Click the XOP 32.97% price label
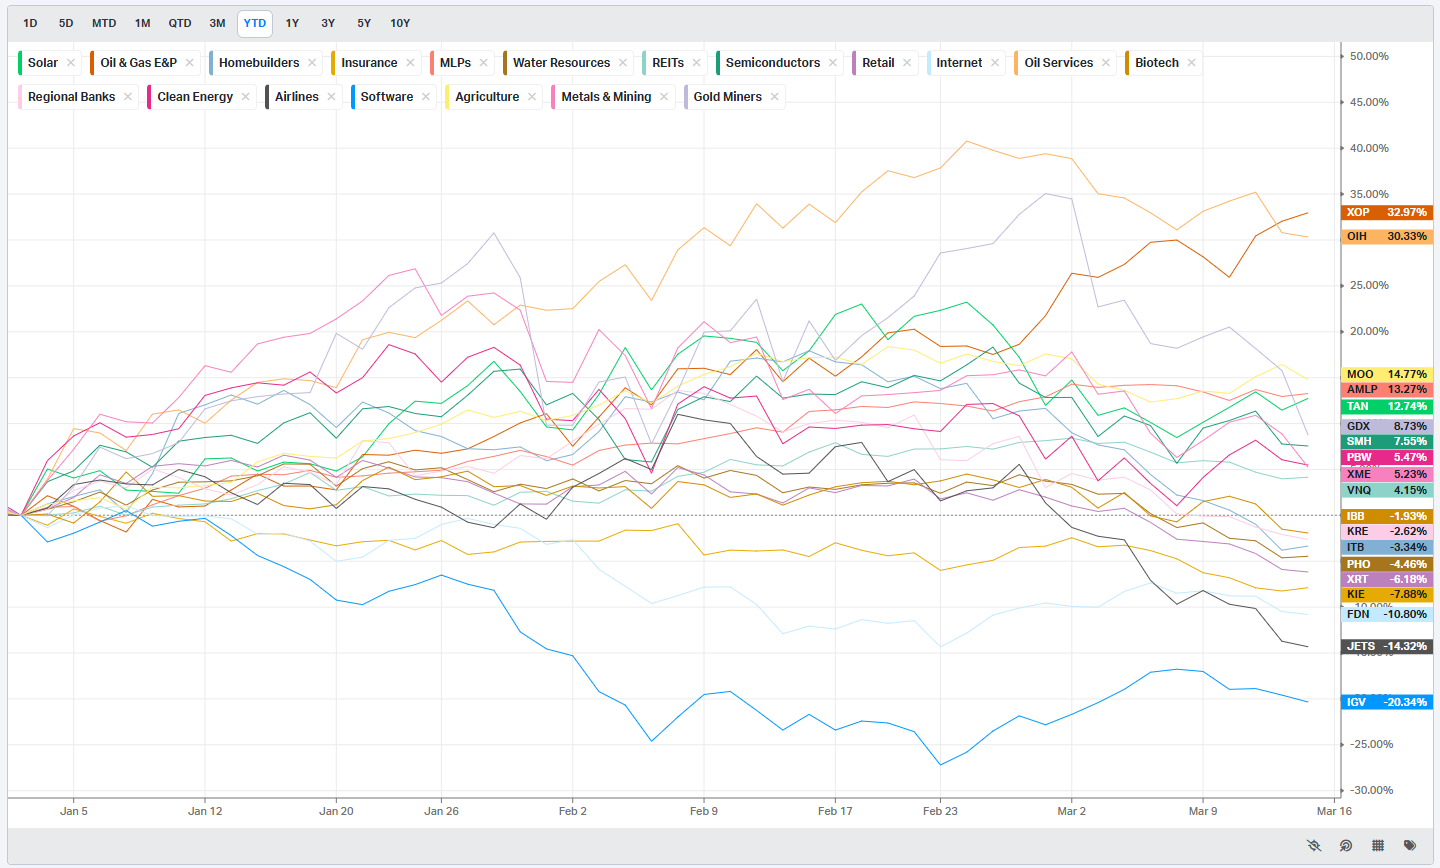Viewport: 1440px width, 868px height. 1387,212
